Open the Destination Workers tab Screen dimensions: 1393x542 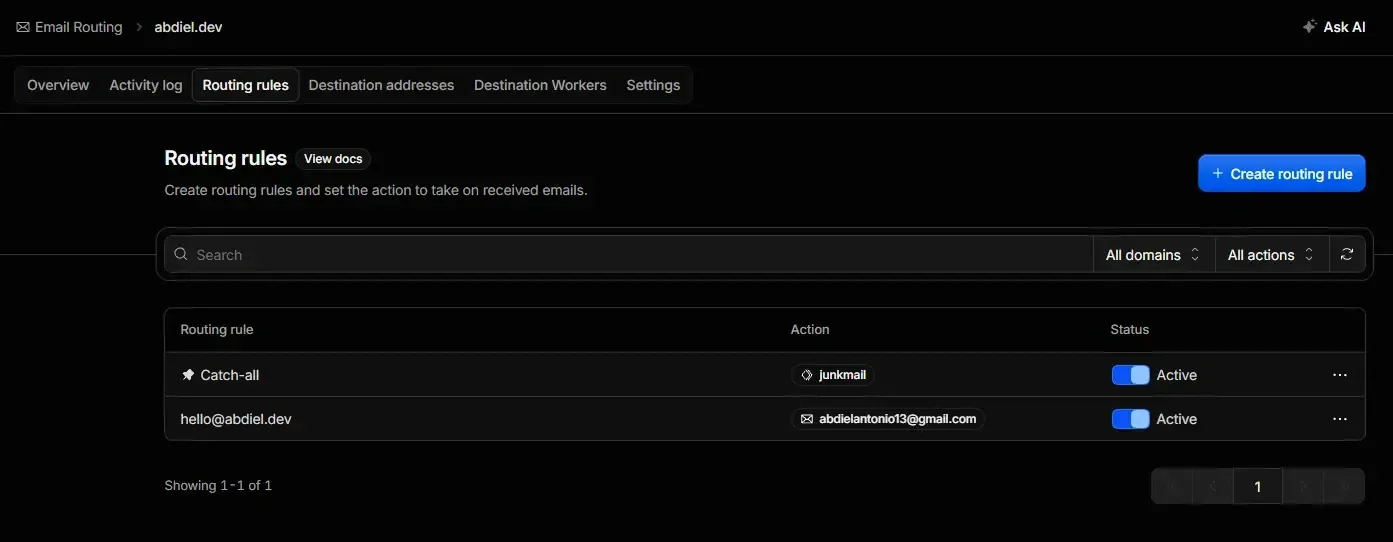540,85
